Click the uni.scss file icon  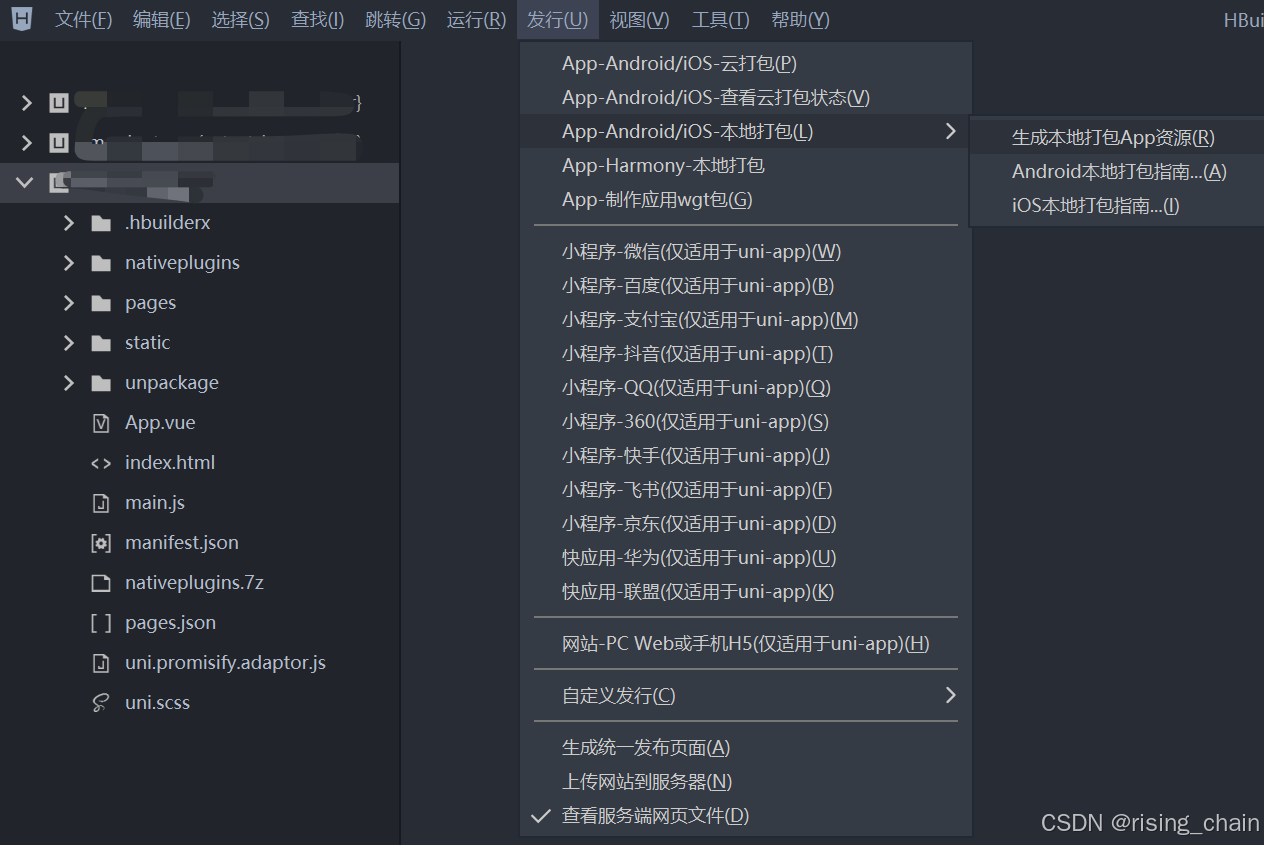[x=101, y=703]
